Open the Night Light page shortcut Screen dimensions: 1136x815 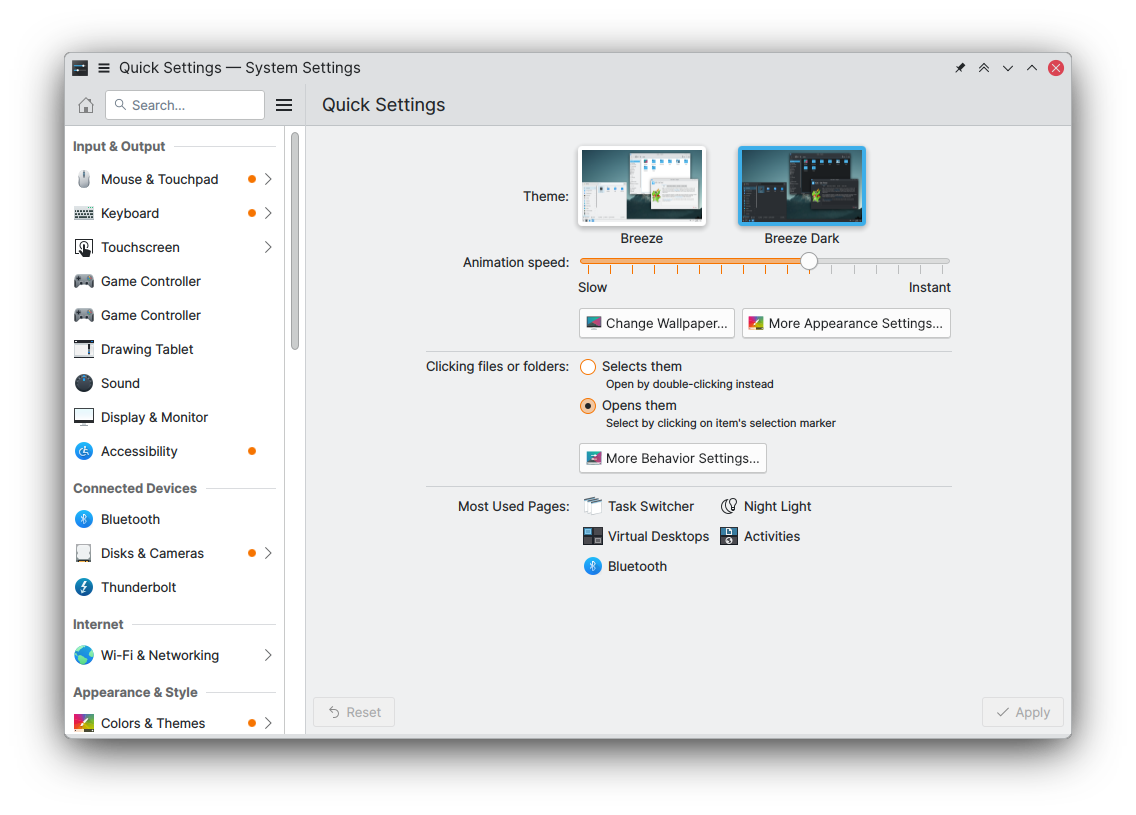(766, 506)
